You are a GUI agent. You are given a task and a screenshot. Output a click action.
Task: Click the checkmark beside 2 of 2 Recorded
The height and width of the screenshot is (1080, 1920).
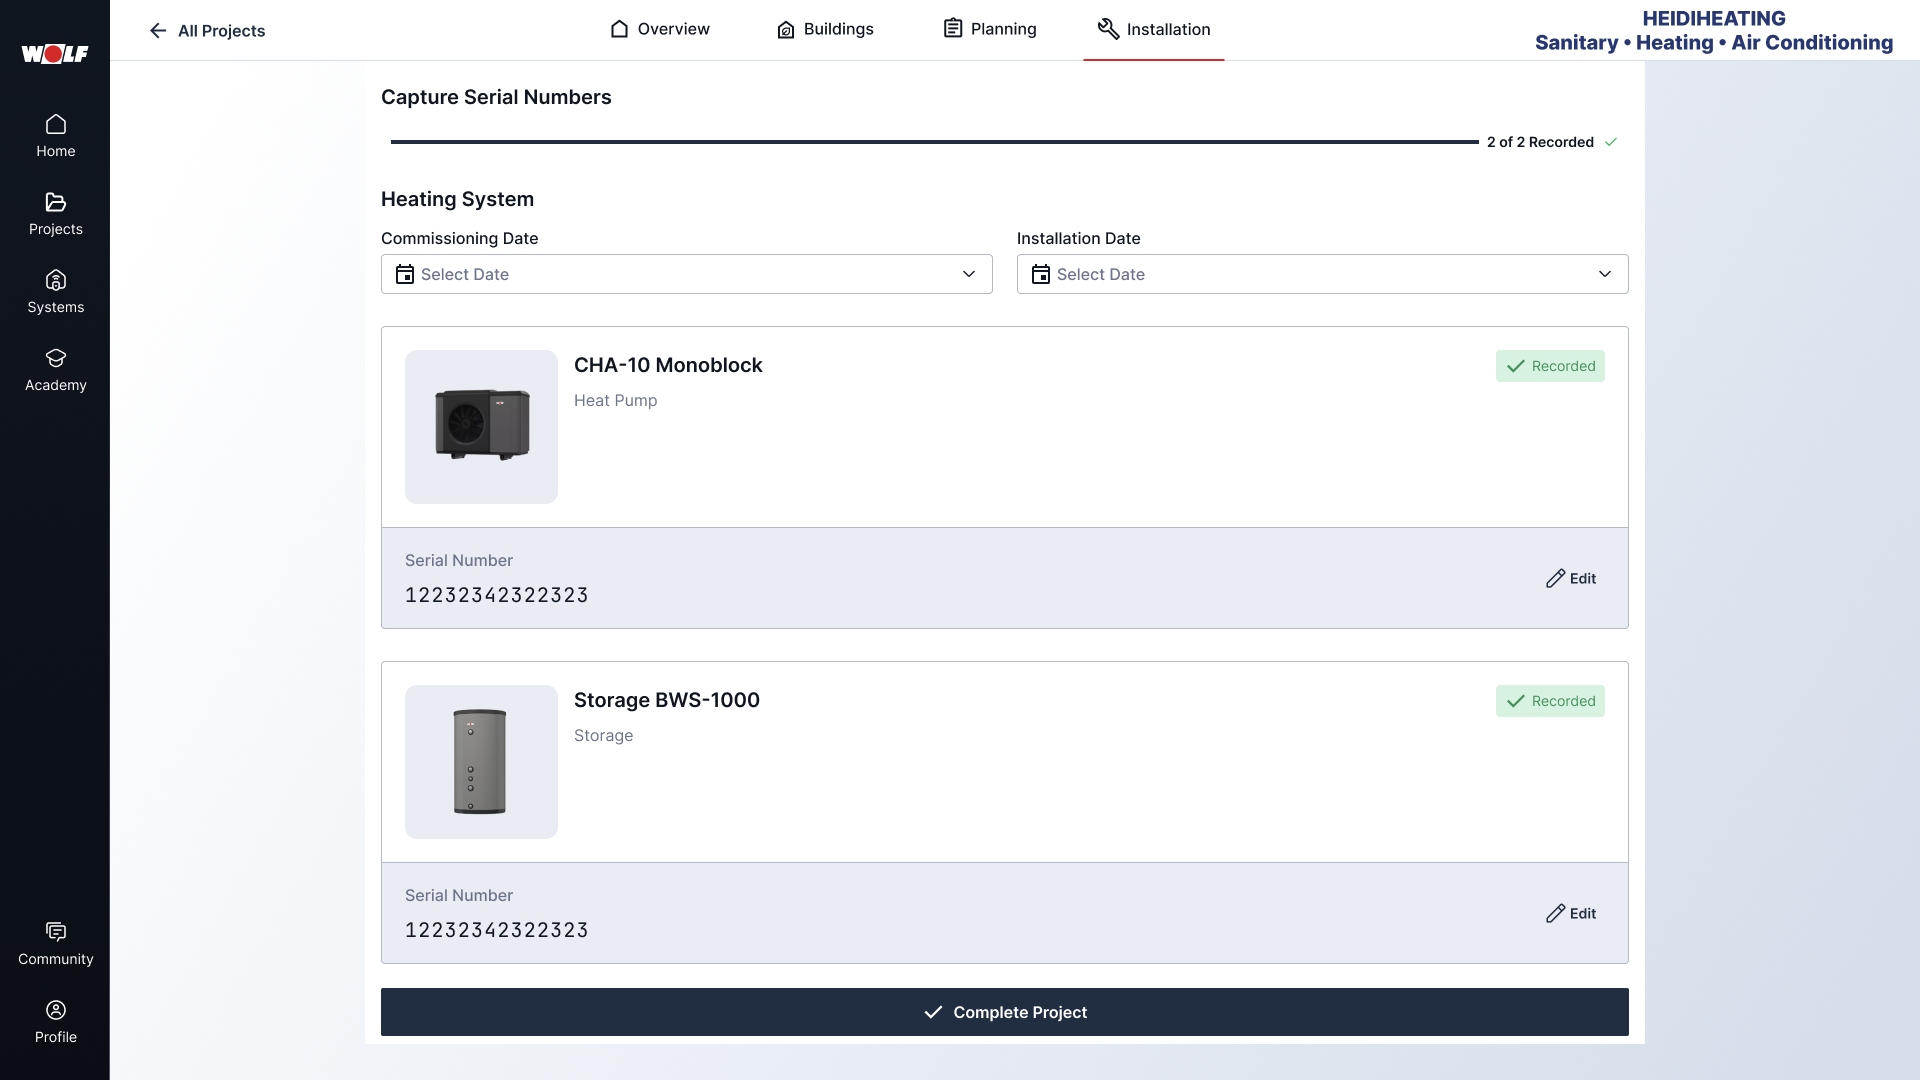pos(1610,142)
